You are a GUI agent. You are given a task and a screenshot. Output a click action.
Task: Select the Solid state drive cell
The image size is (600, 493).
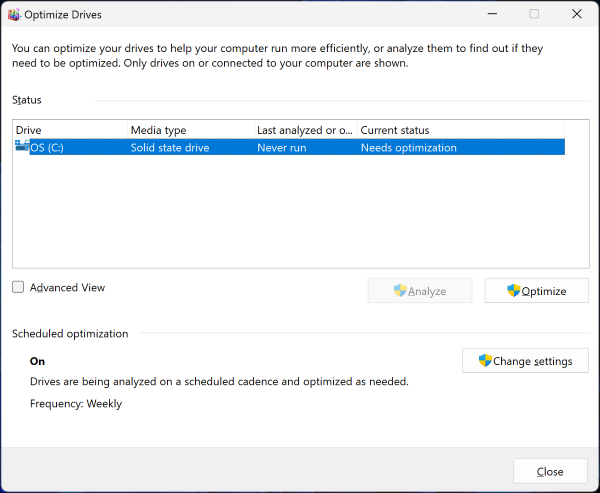[x=172, y=148]
